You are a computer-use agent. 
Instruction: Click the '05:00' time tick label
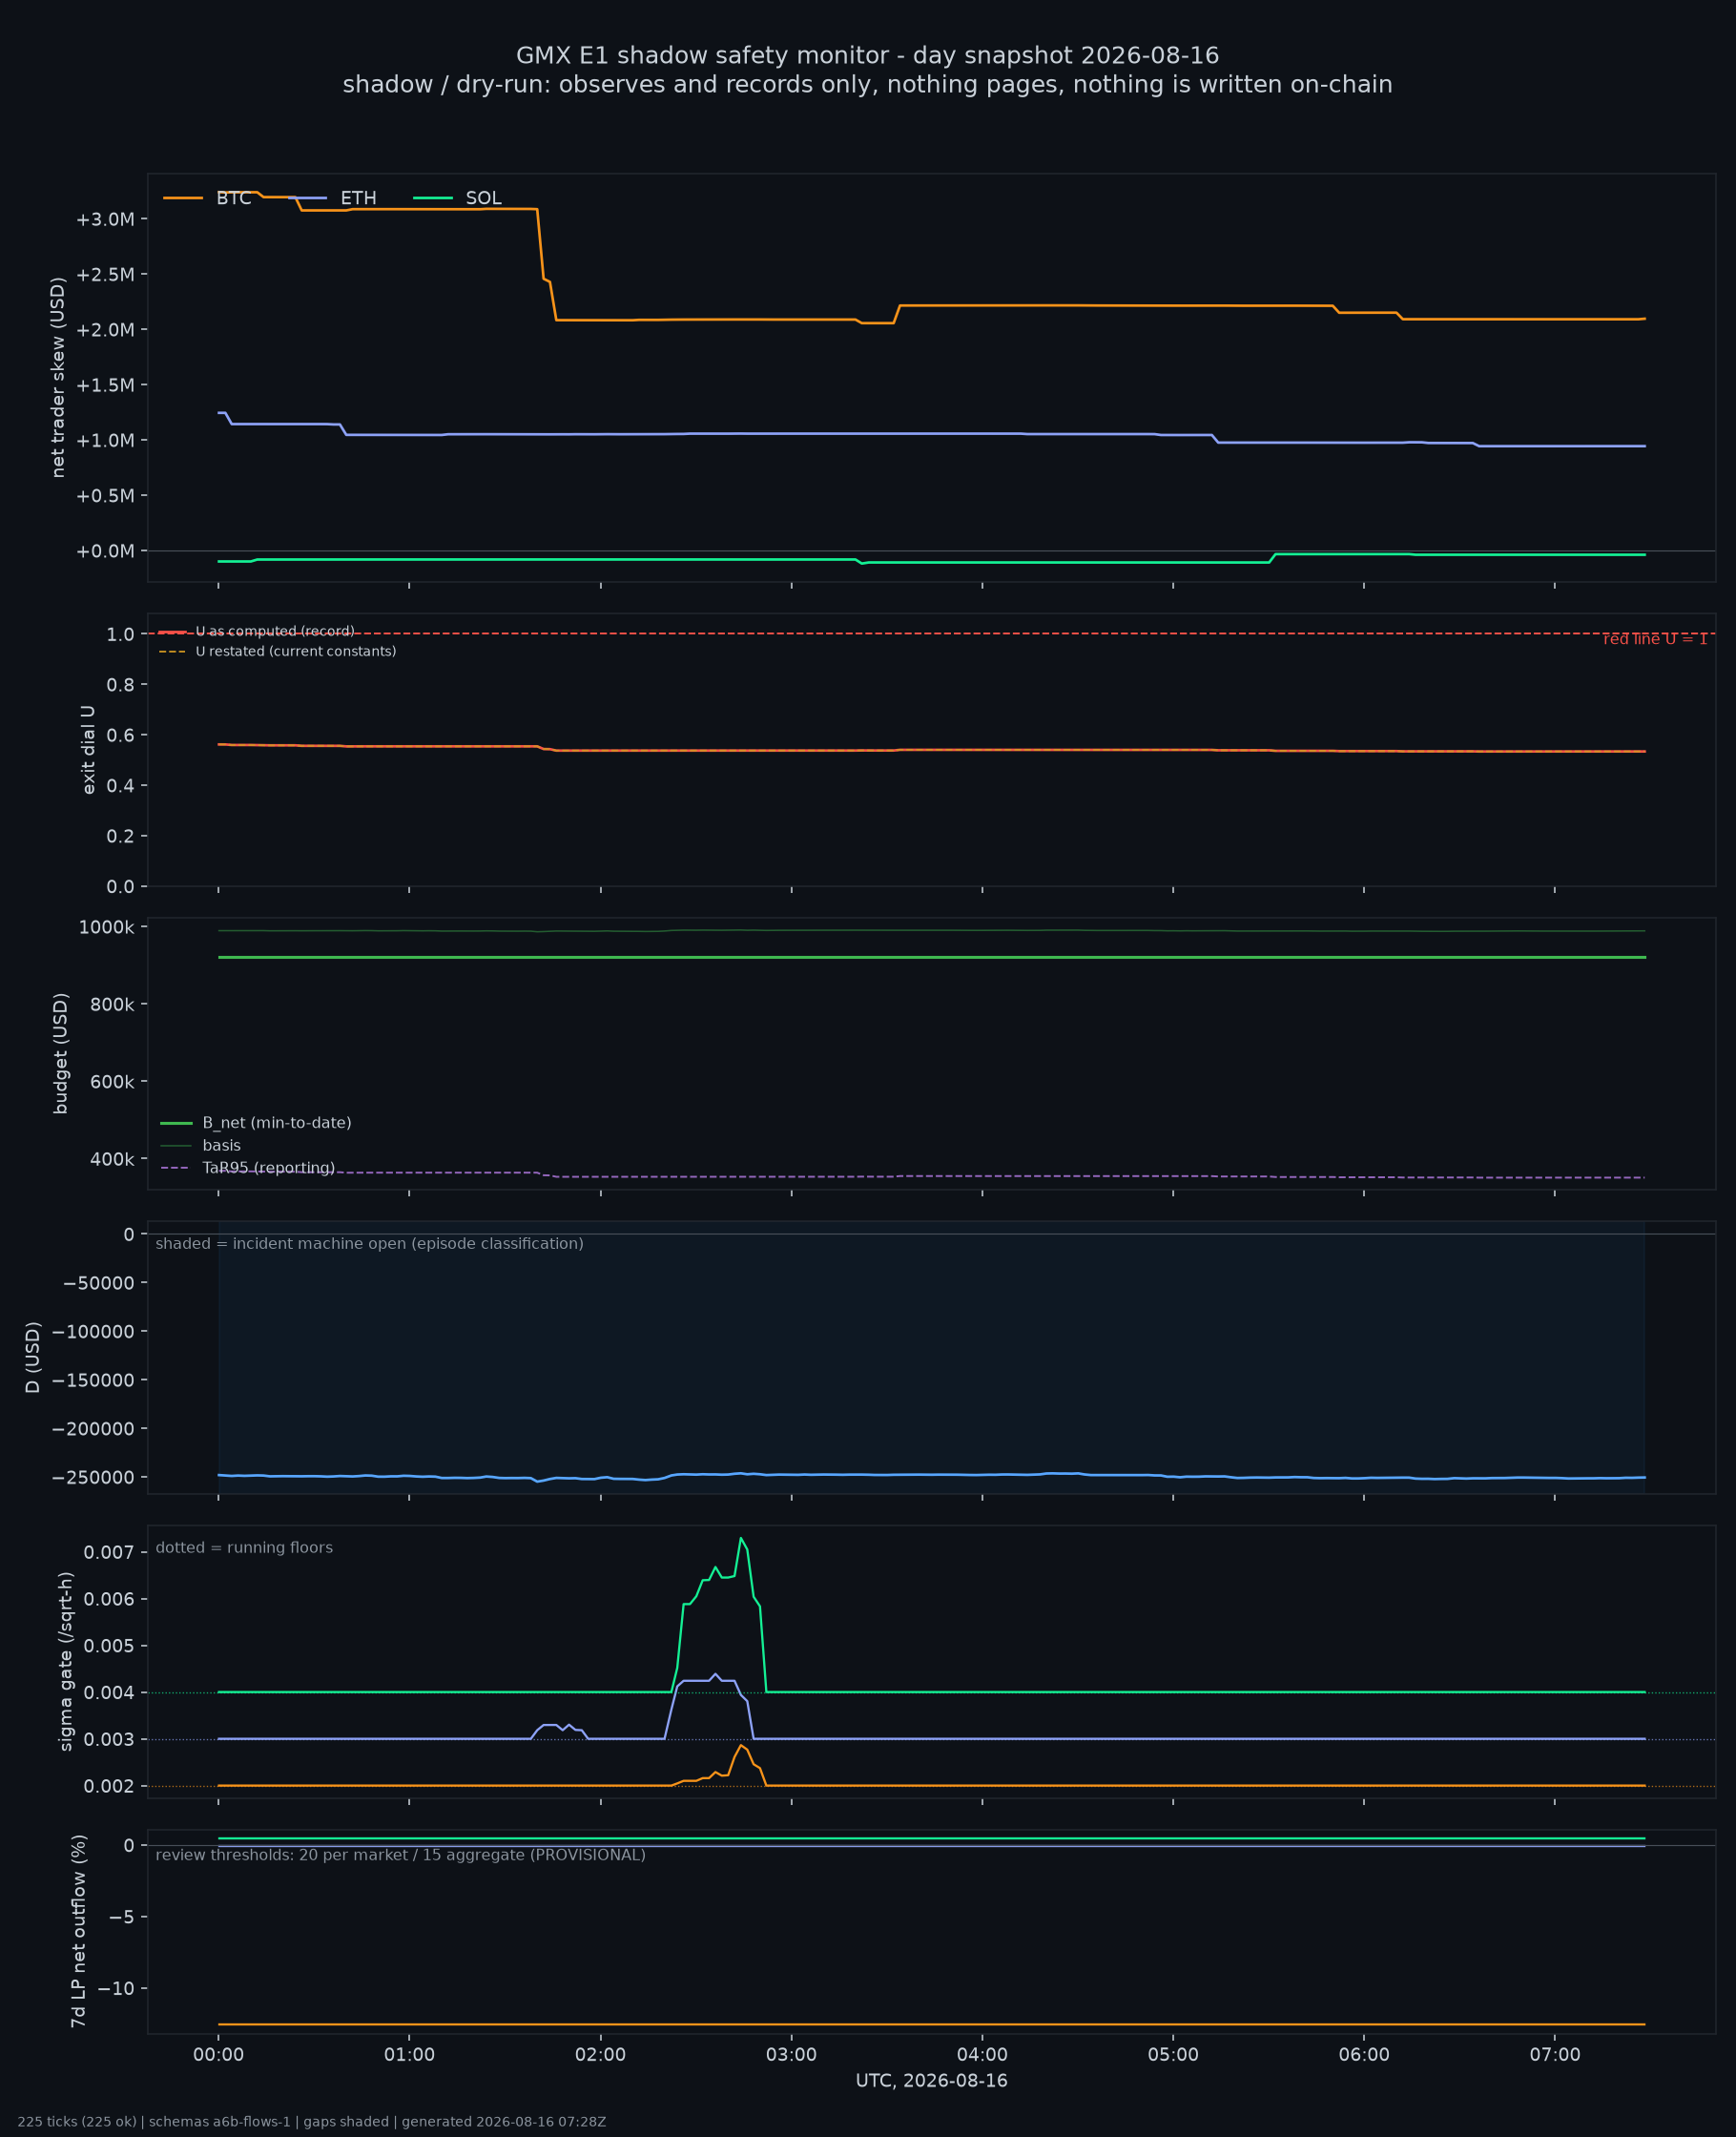1173,2055
